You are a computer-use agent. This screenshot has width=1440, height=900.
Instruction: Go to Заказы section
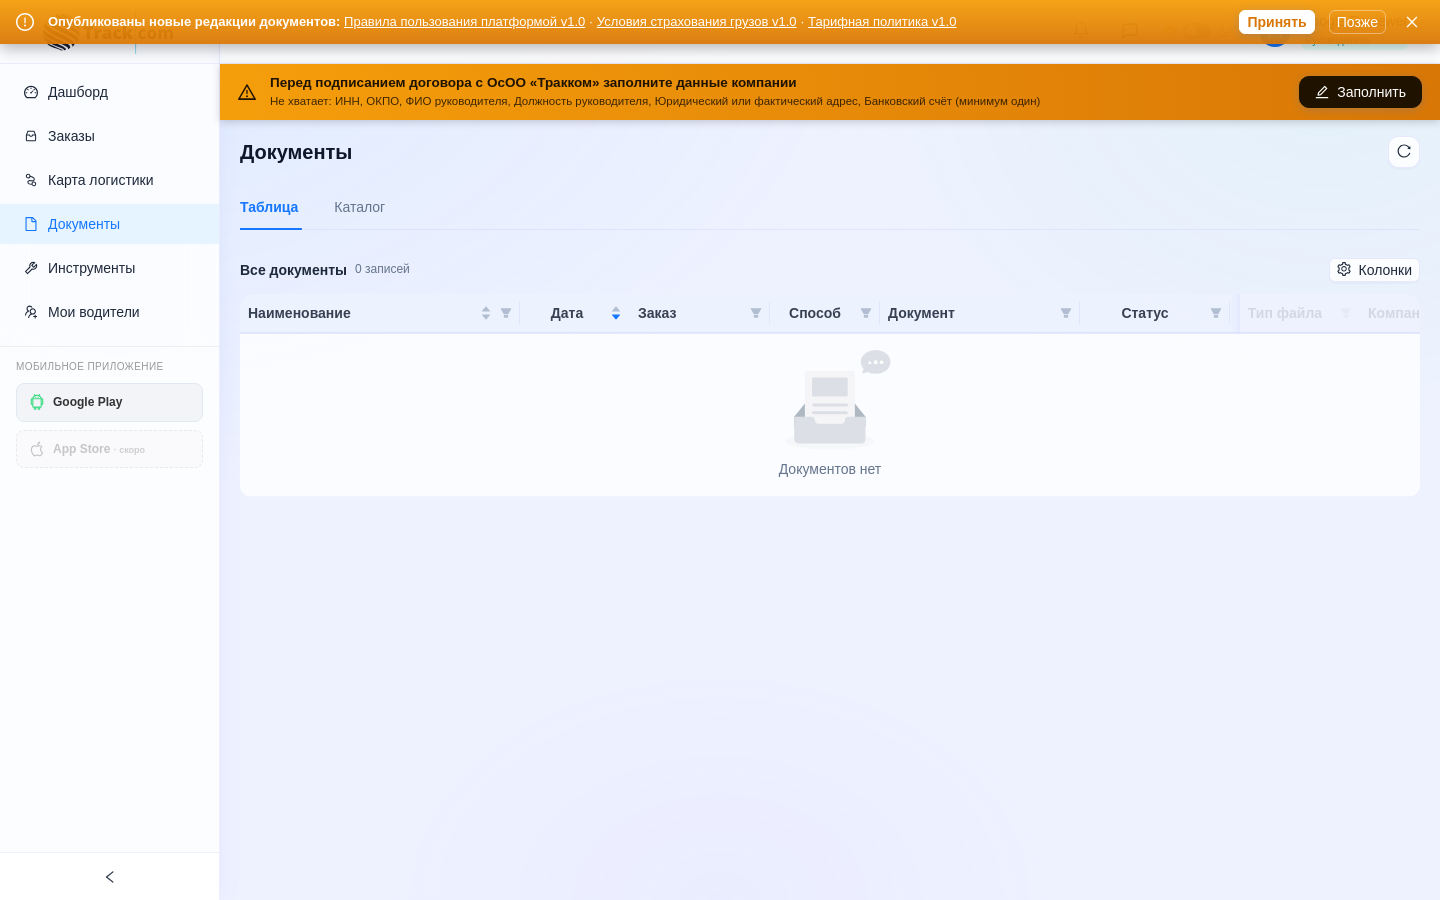click(109, 136)
